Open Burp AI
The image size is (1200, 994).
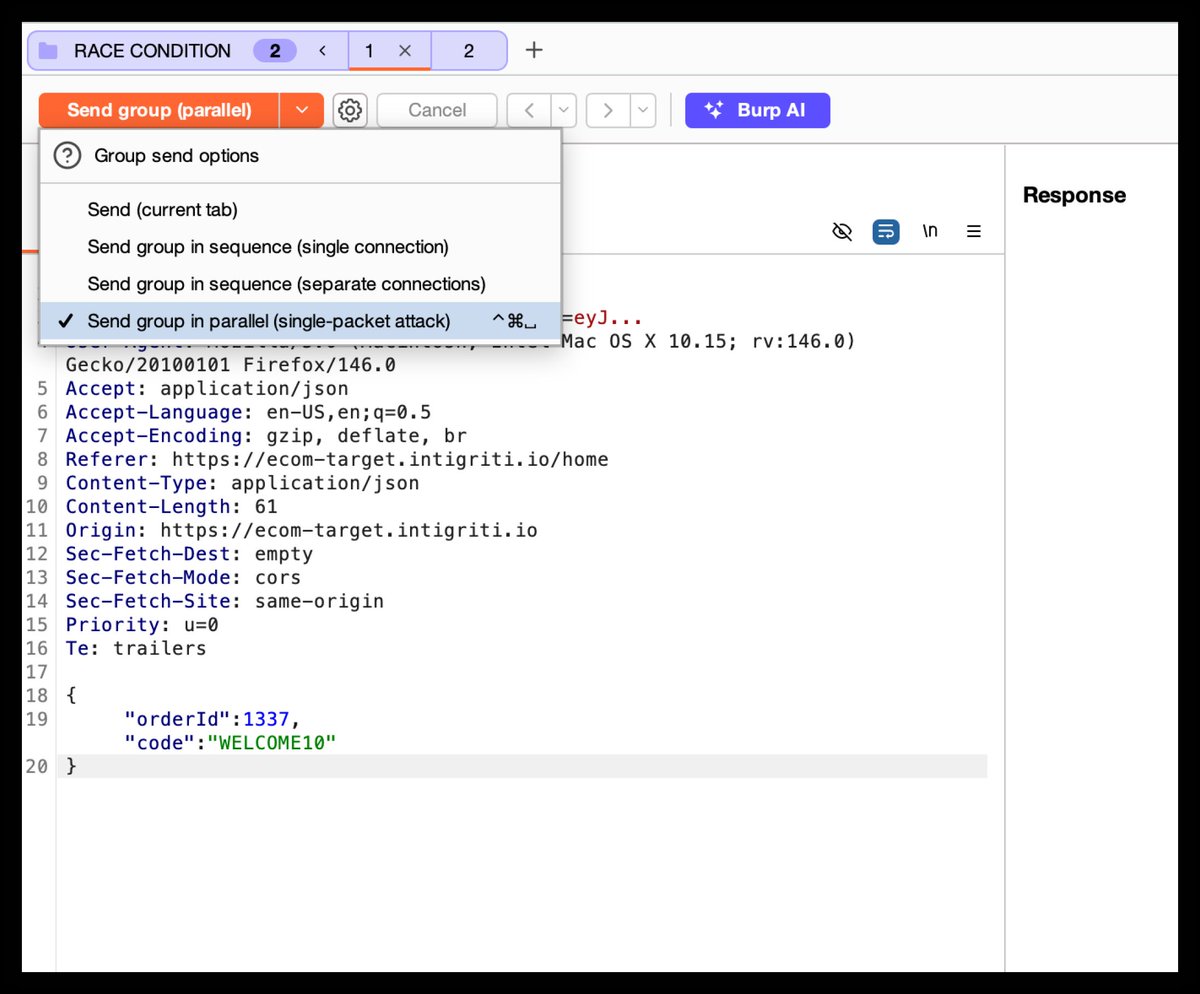pyautogui.click(x=757, y=110)
